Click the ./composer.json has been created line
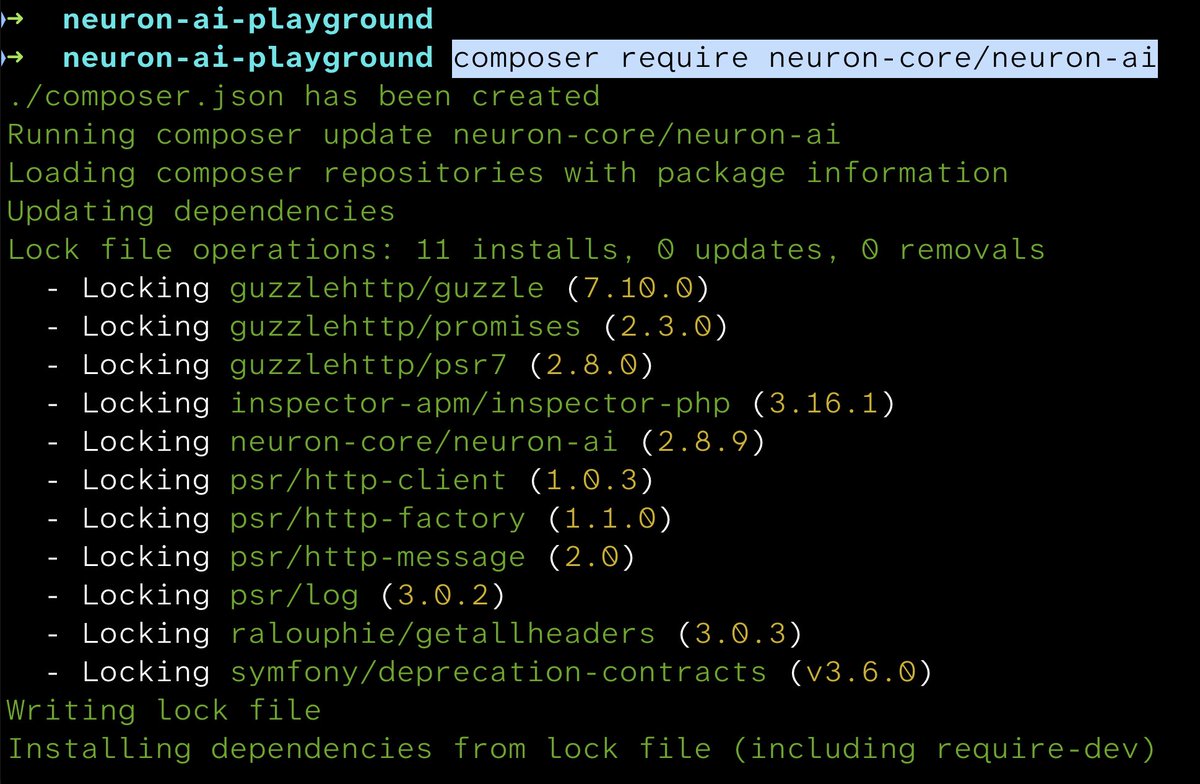 click(x=300, y=96)
